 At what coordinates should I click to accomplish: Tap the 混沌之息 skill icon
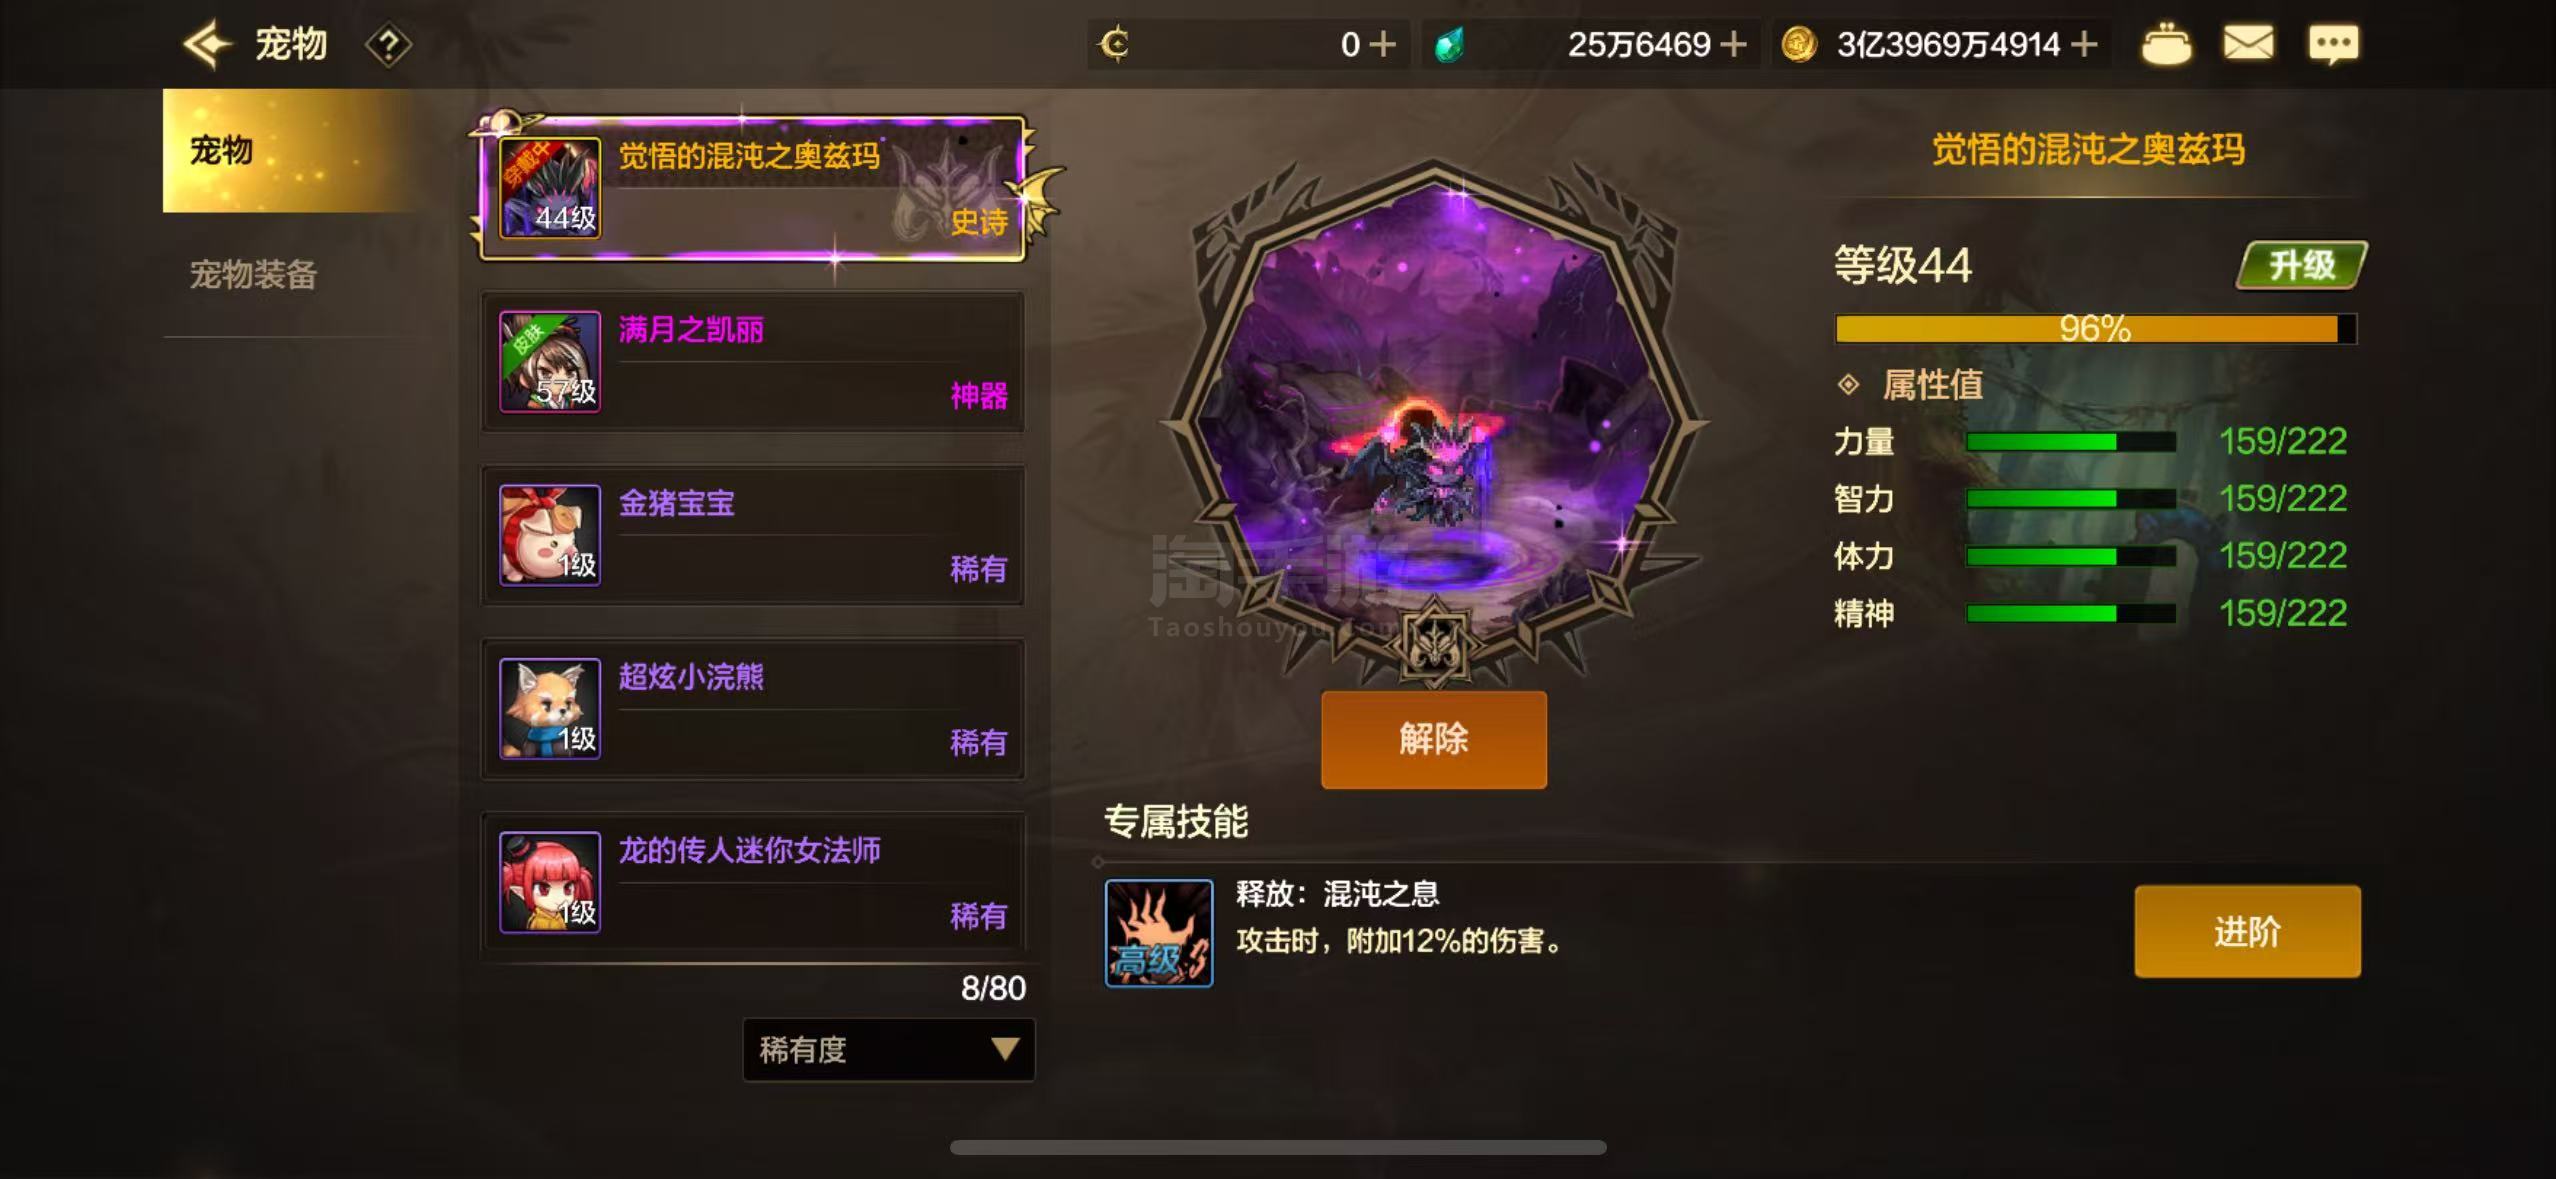[1159, 933]
